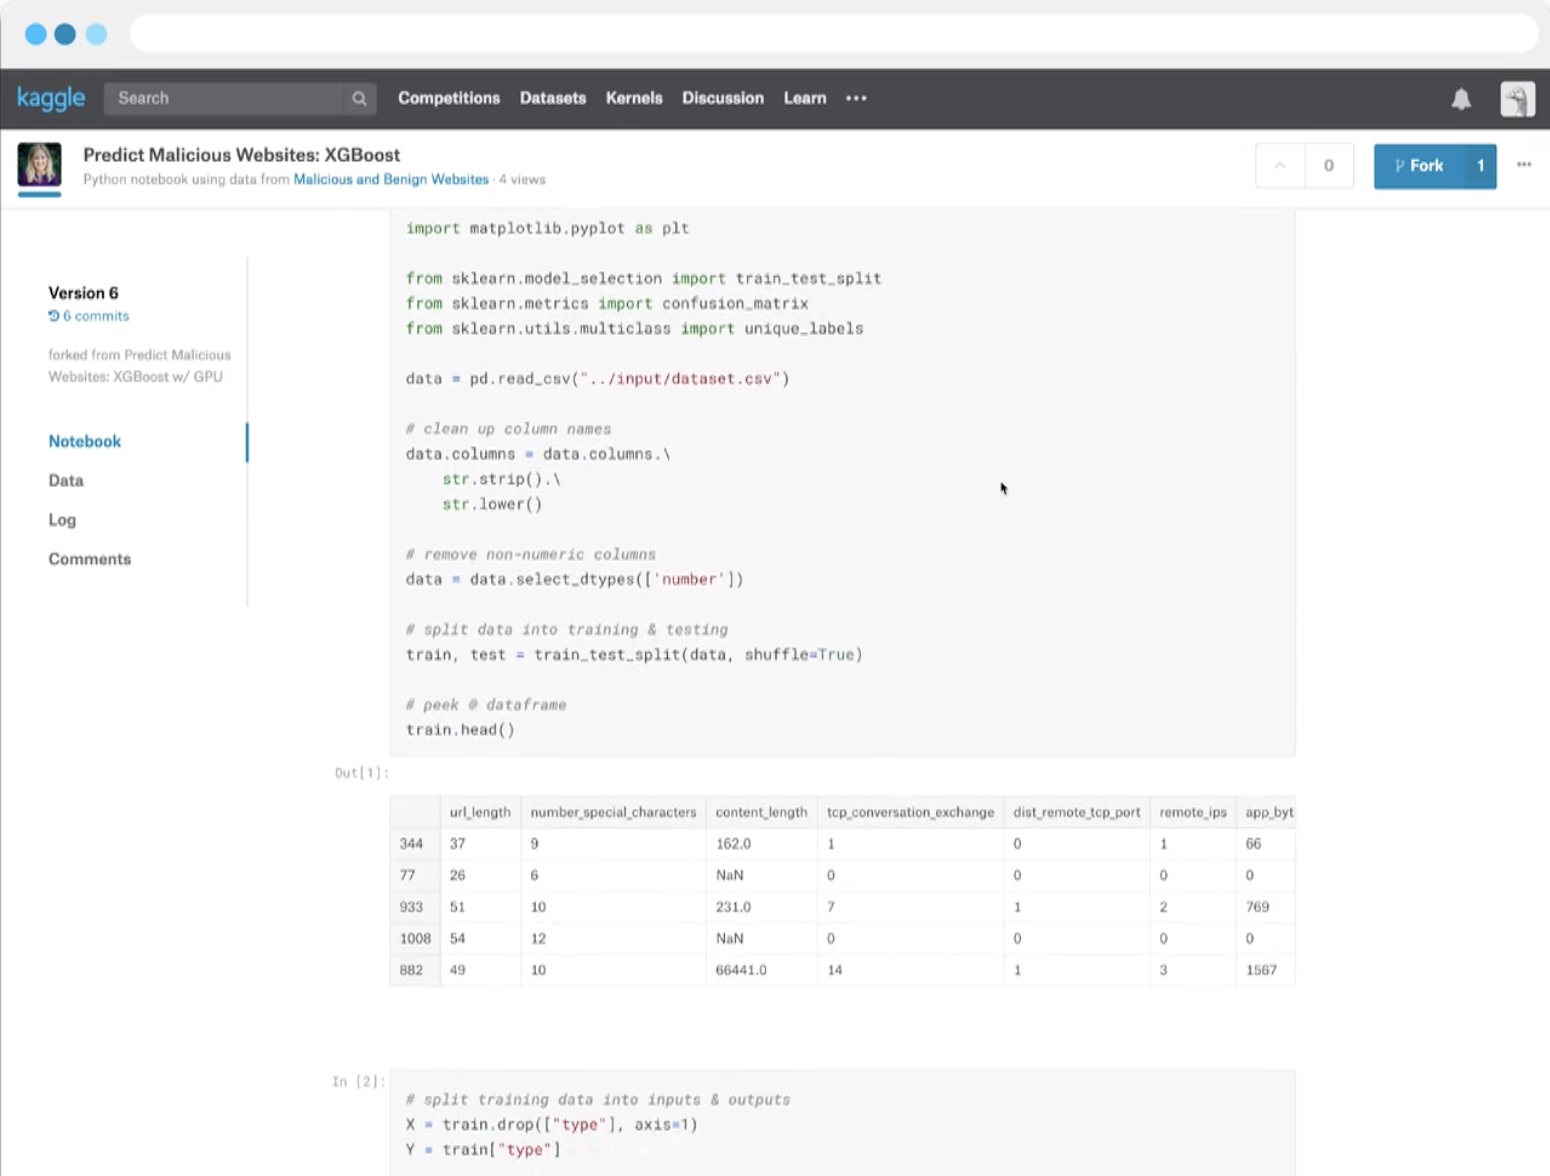Open the Learn menu item
Image resolution: width=1550 pixels, height=1176 pixels.
click(x=804, y=98)
